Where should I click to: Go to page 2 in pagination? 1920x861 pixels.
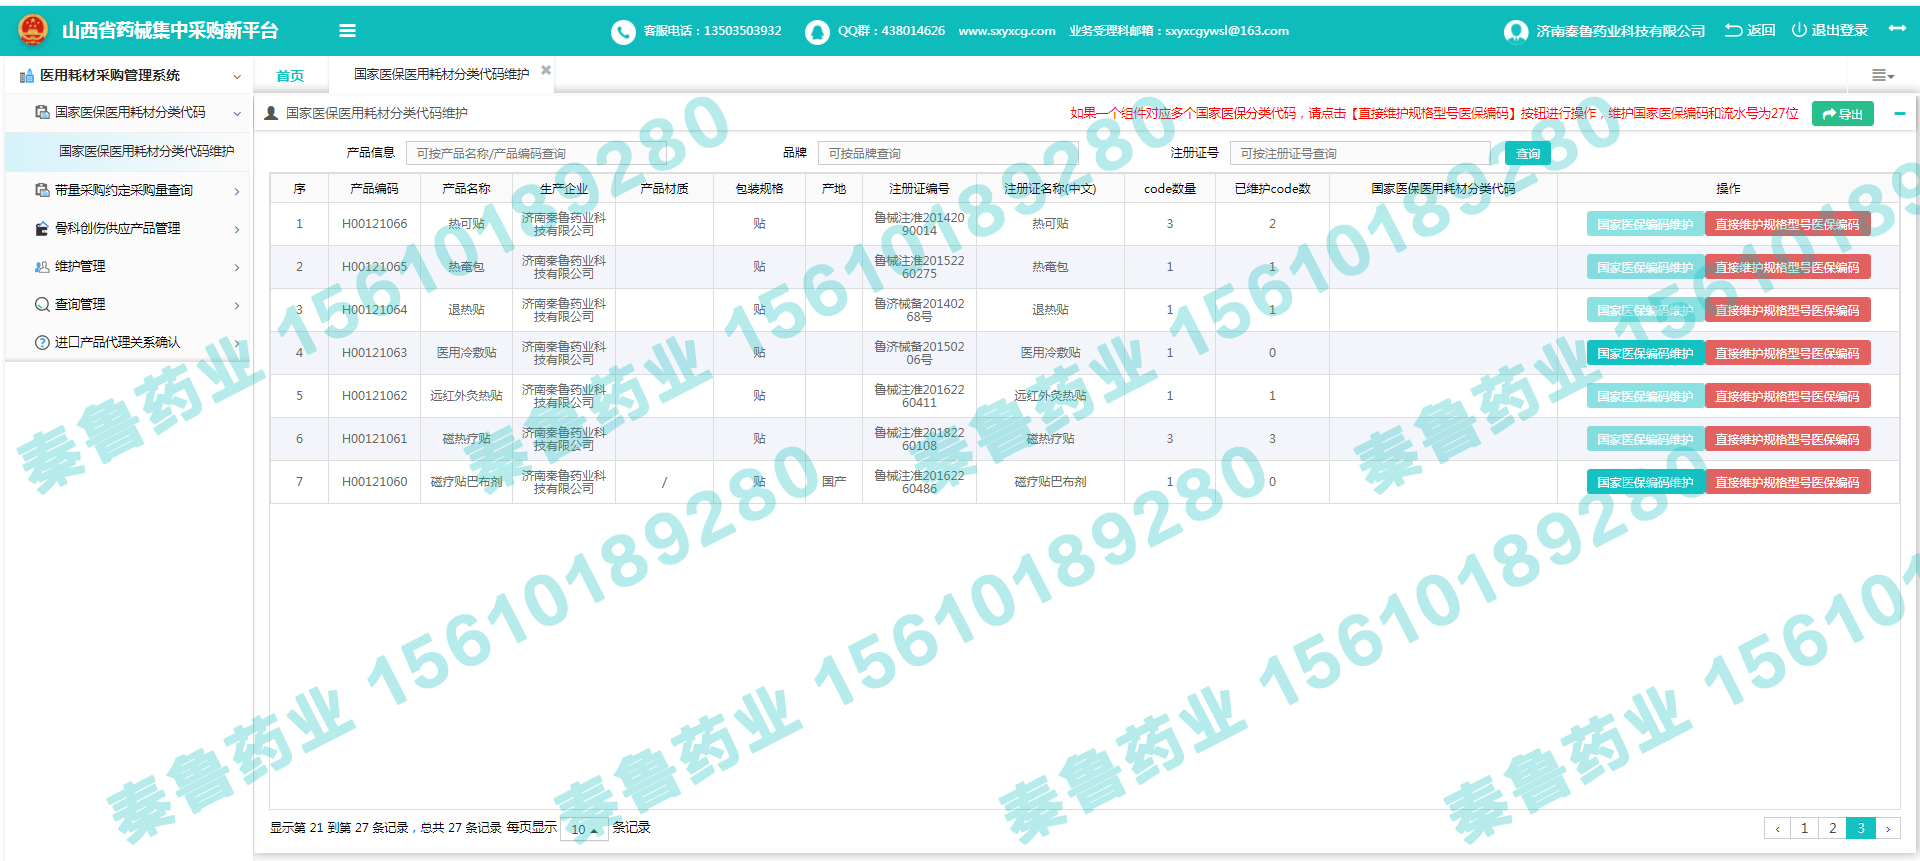point(1832,828)
